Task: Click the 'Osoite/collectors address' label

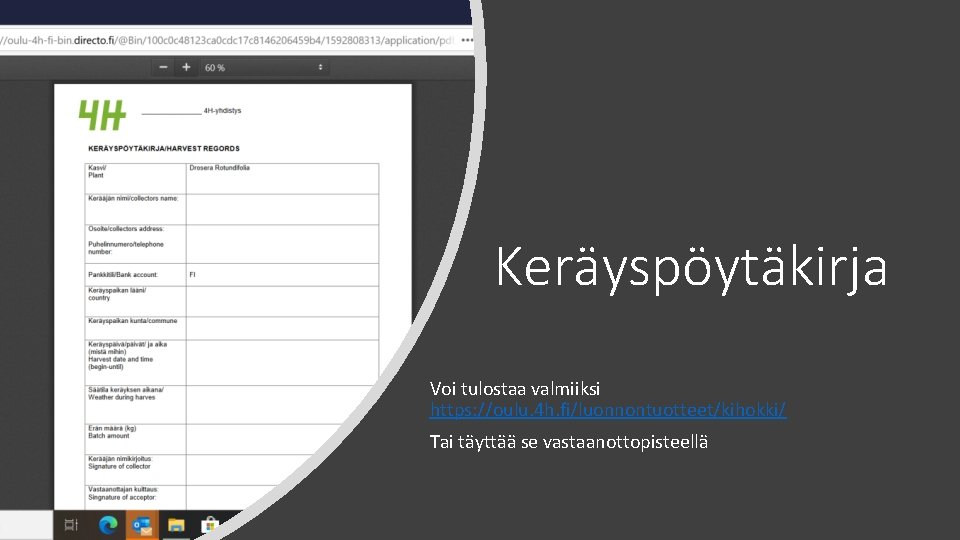Action: point(126,229)
